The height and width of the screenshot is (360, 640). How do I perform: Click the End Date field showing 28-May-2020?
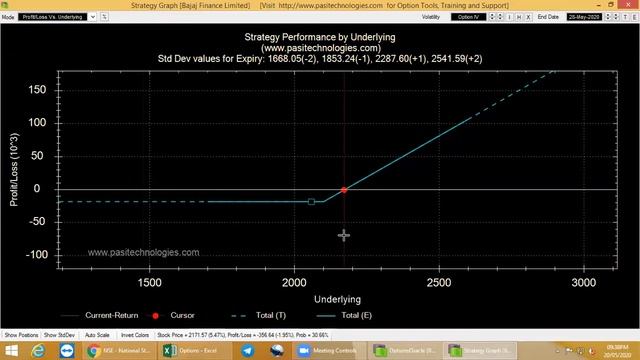pyautogui.click(x=584, y=17)
